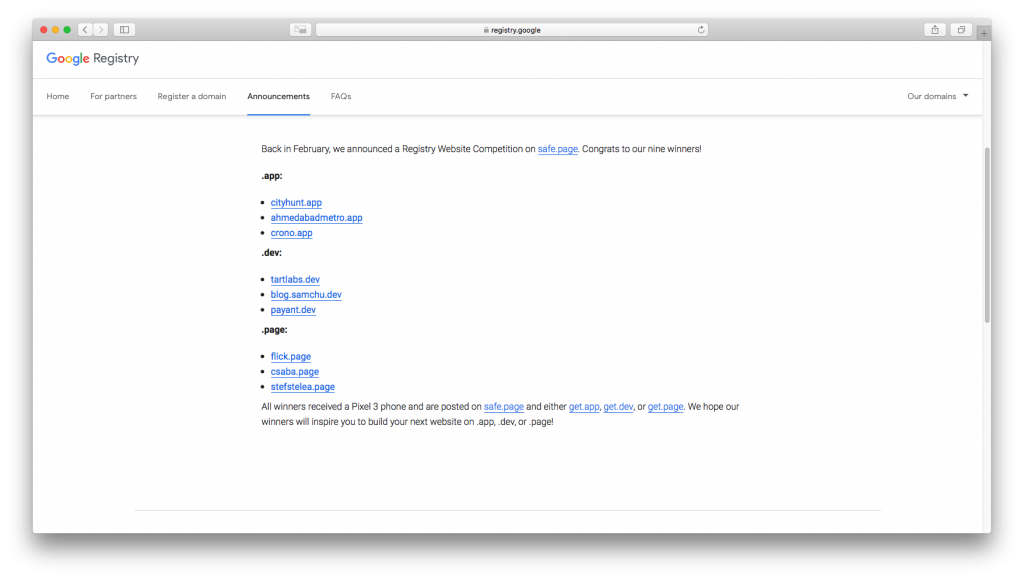Add a new tab with plus icon
Viewport: 1024px width, 580px height.
coord(984,33)
